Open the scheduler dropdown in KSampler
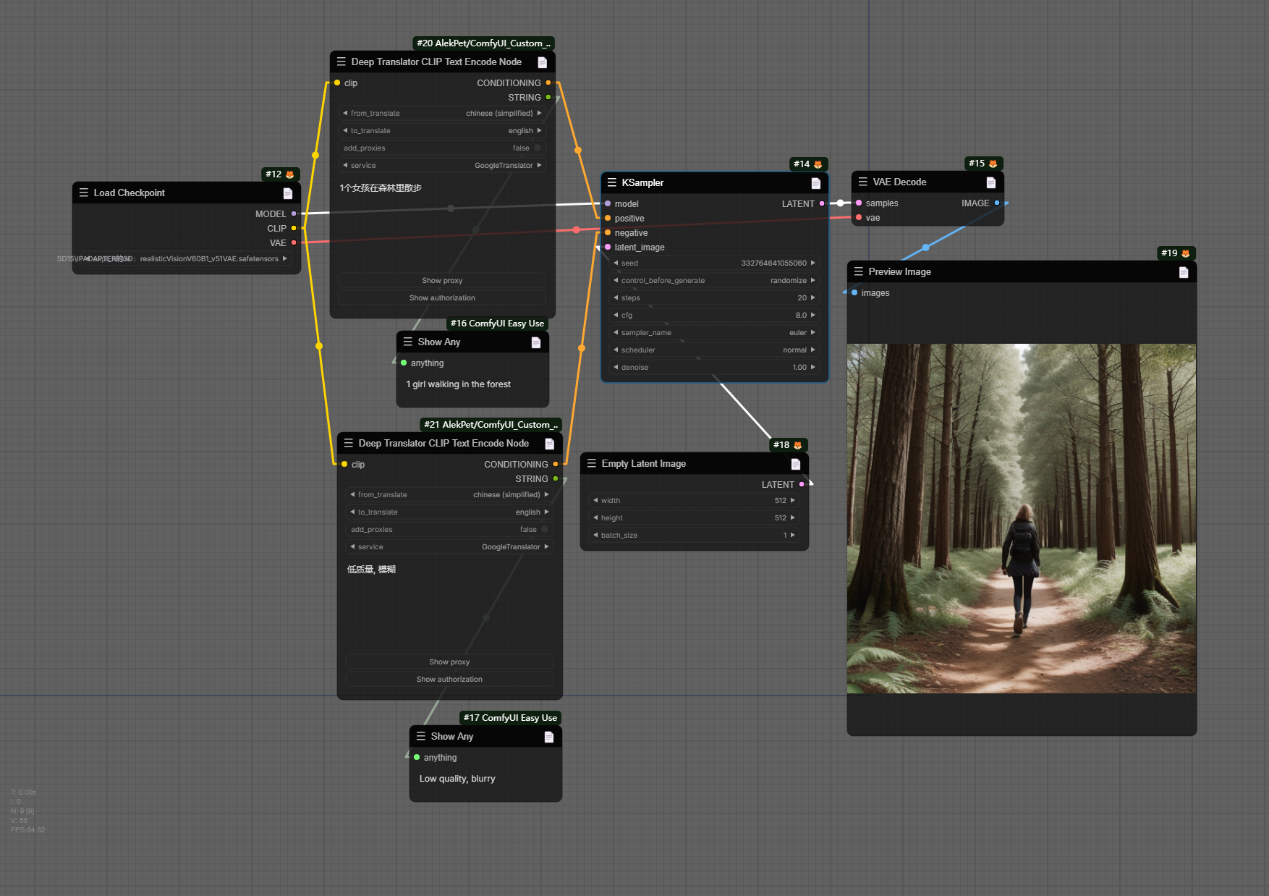Image resolution: width=1269 pixels, height=896 pixels. click(714, 350)
